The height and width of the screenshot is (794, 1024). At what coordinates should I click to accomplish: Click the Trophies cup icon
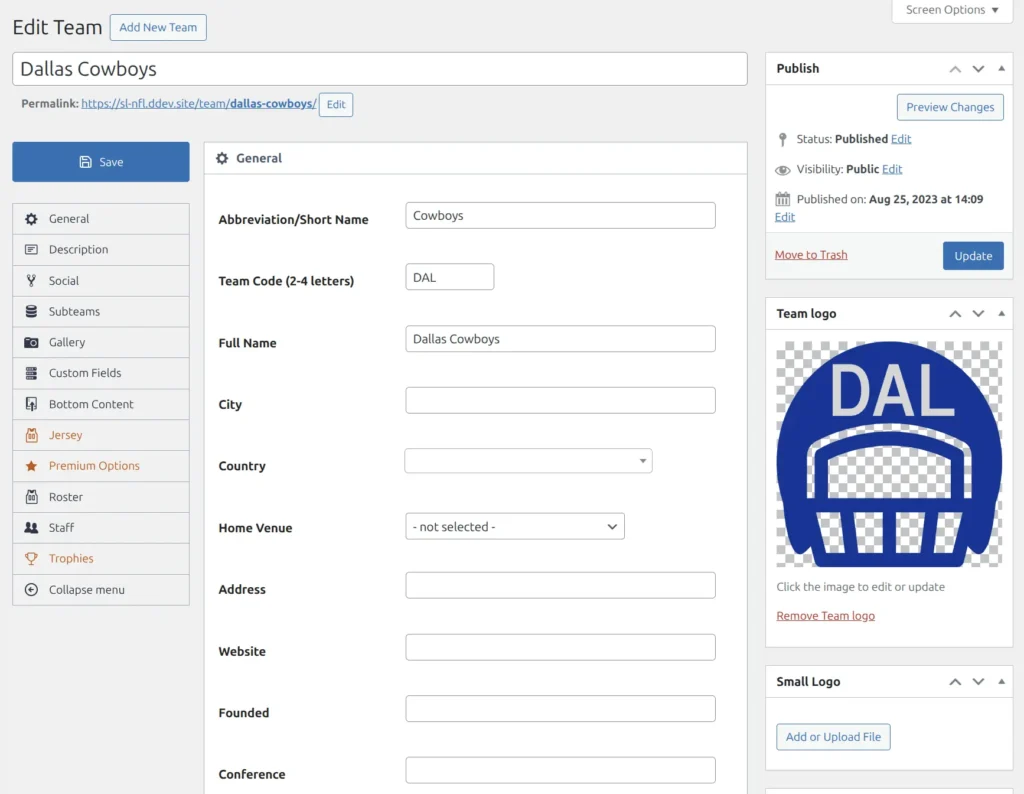click(31, 558)
